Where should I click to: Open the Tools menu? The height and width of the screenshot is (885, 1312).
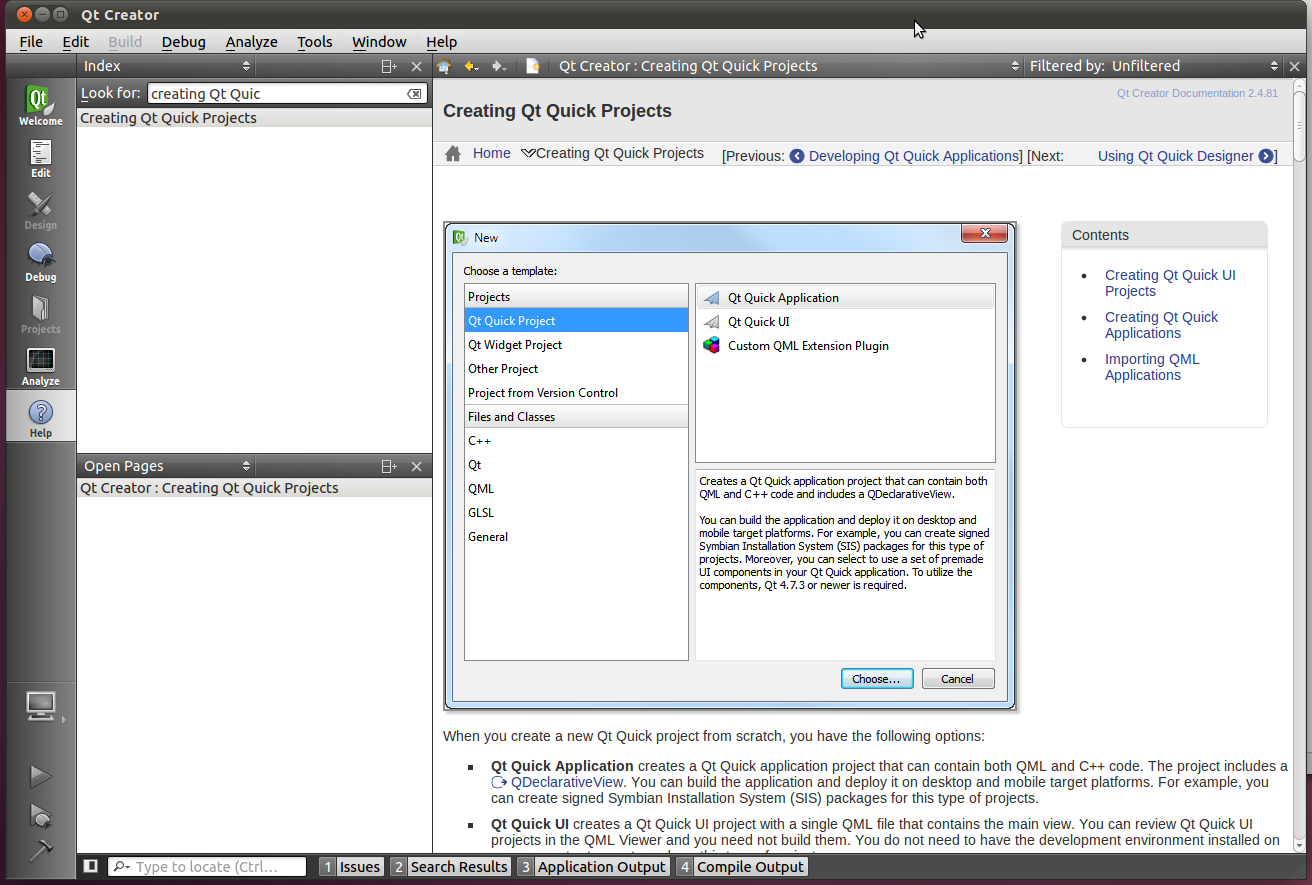tap(314, 41)
